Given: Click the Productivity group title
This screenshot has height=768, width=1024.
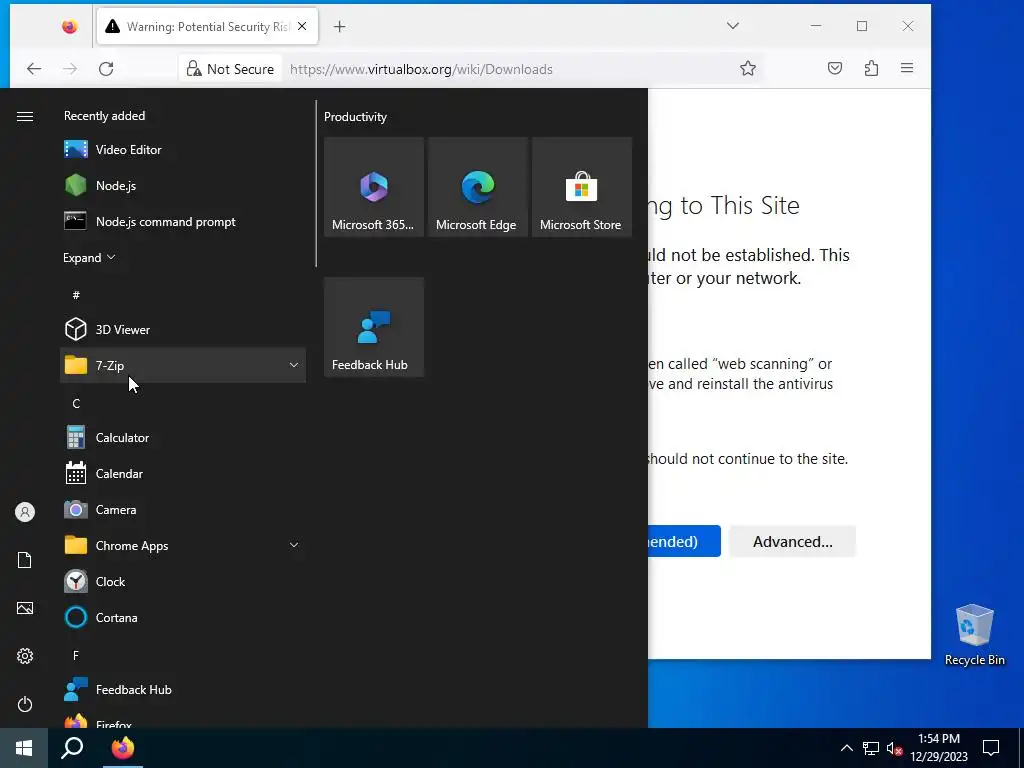Looking at the screenshot, I should (355, 117).
